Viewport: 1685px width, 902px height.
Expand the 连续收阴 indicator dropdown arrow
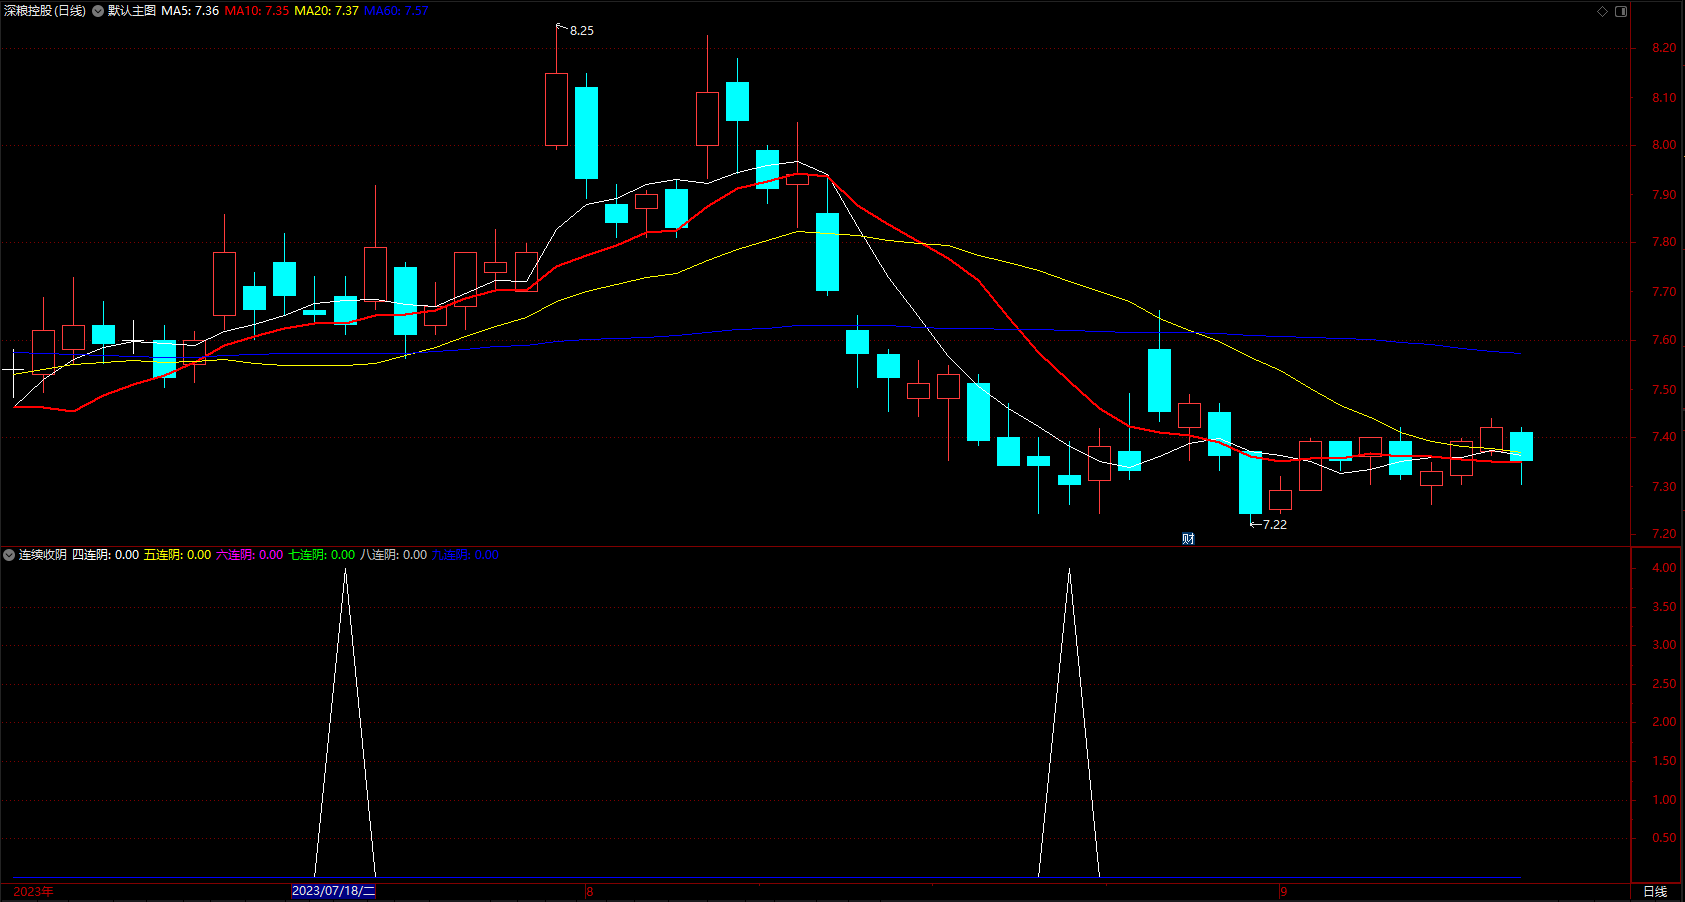click(x=9, y=555)
